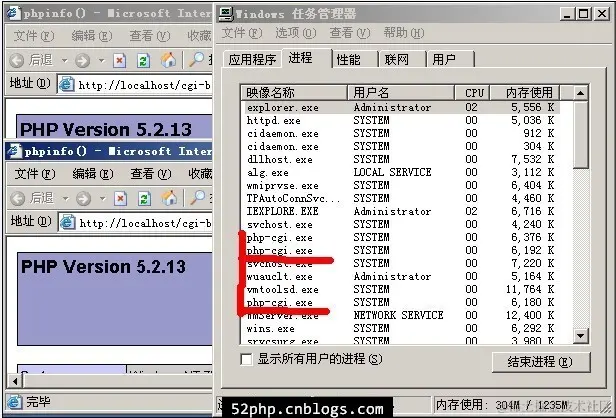
Task: Select dllhost.exe process row
Action: 400,160
